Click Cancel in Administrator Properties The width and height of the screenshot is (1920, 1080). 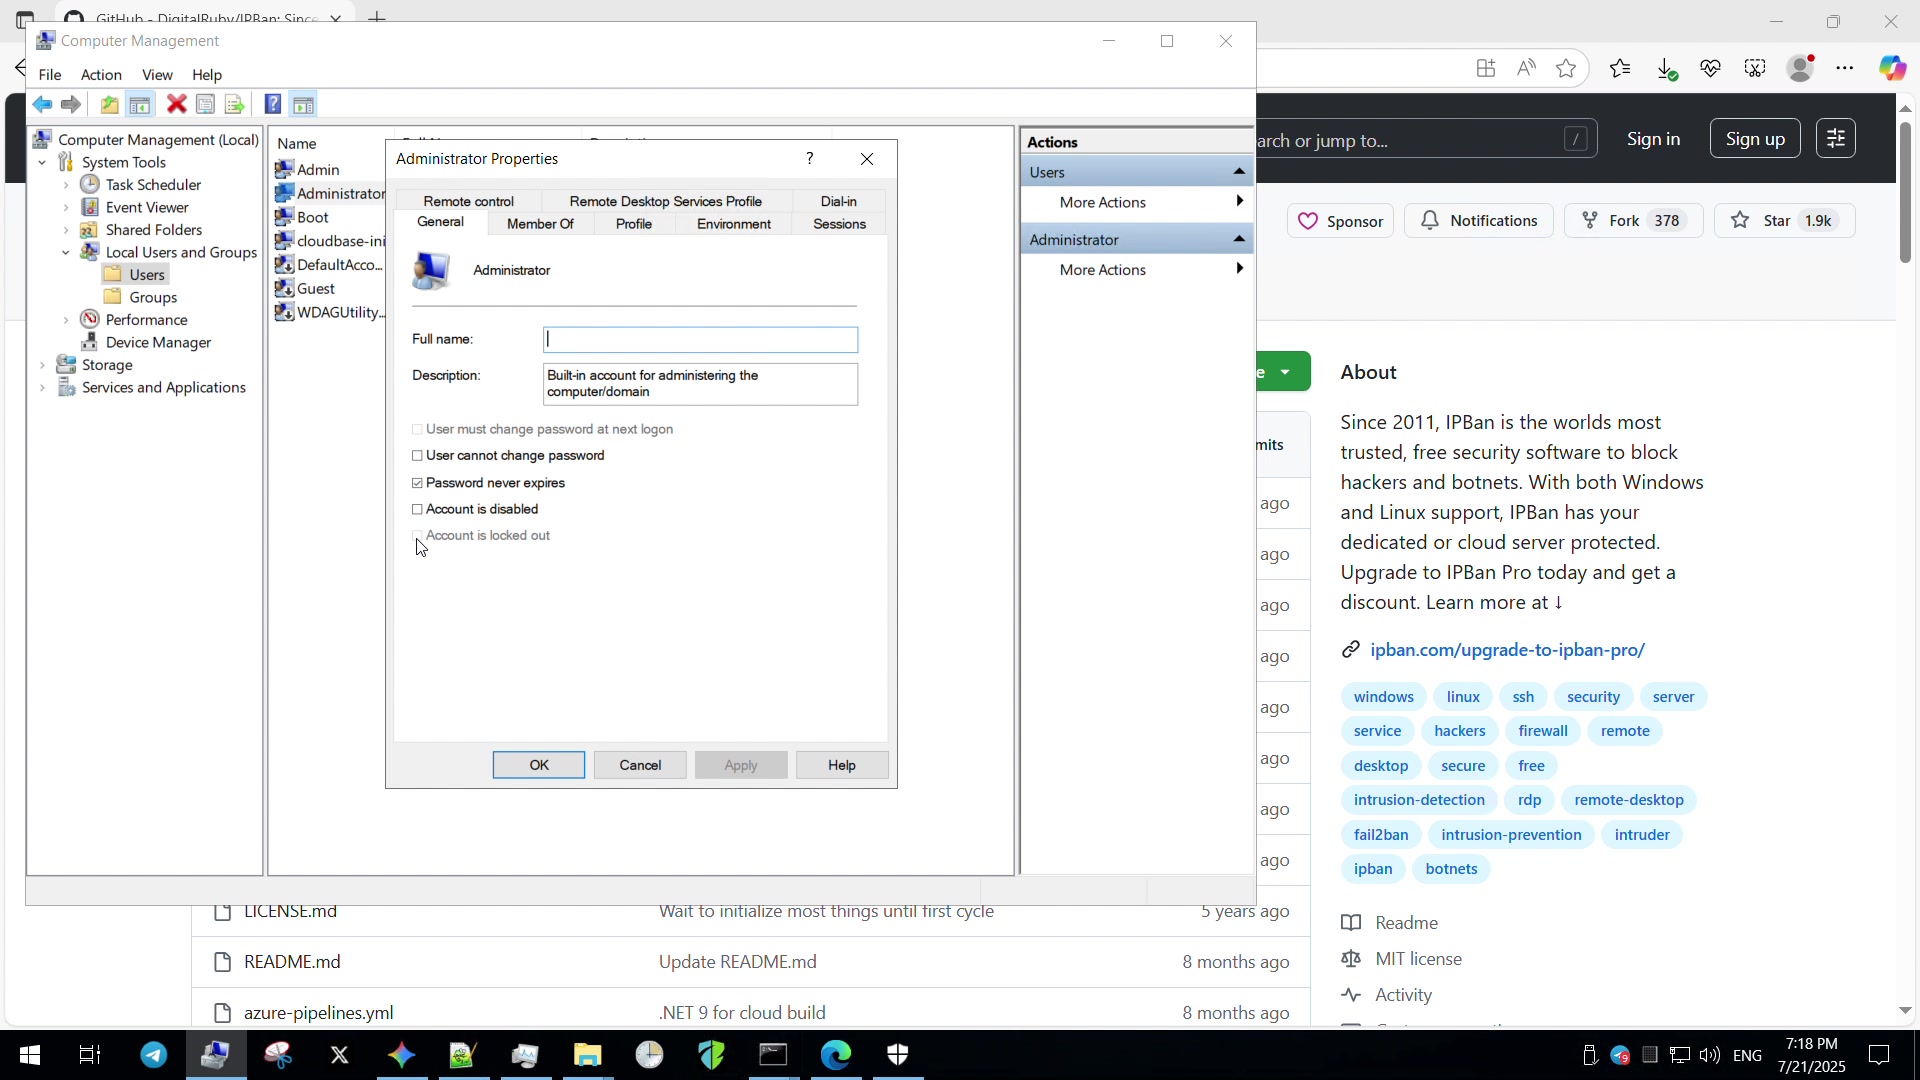640,765
